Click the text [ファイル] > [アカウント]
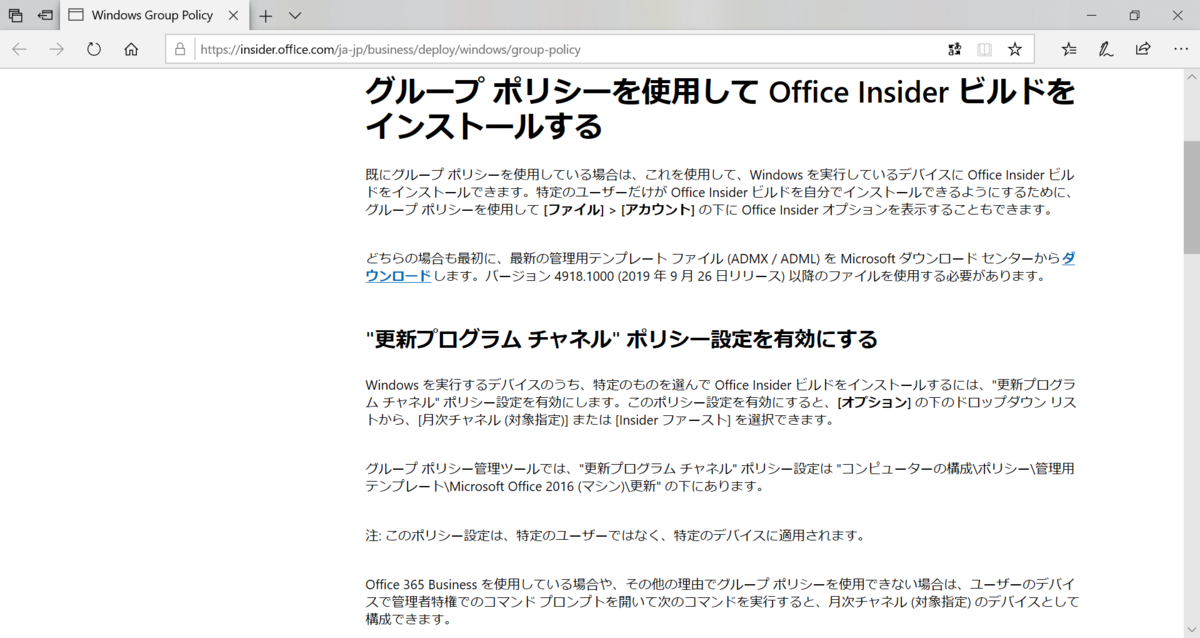The width and height of the screenshot is (1200, 638). (619, 209)
